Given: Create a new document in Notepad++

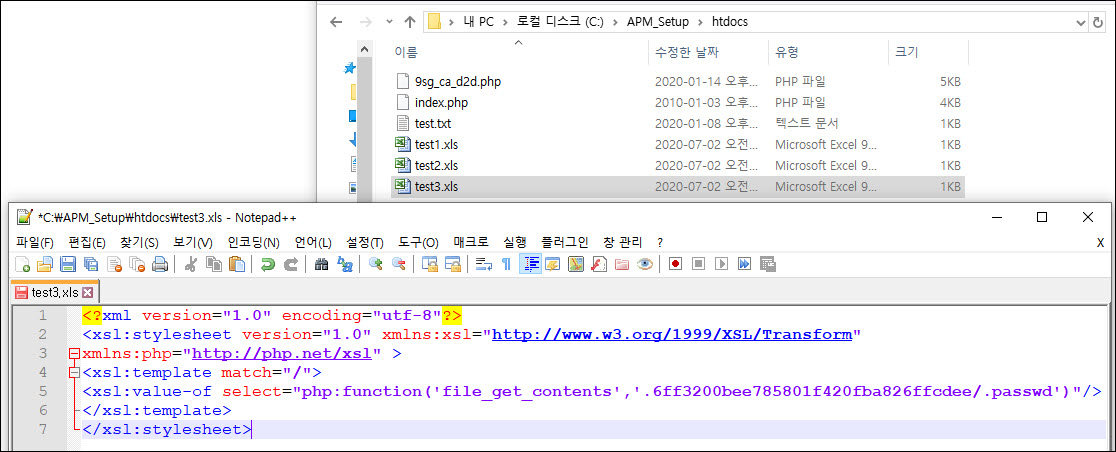Looking at the screenshot, I should point(22,265).
